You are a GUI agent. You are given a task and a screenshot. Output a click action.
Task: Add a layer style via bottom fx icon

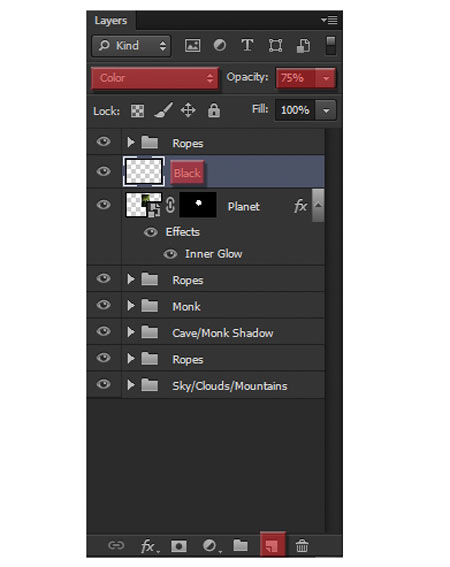point(149,546)
